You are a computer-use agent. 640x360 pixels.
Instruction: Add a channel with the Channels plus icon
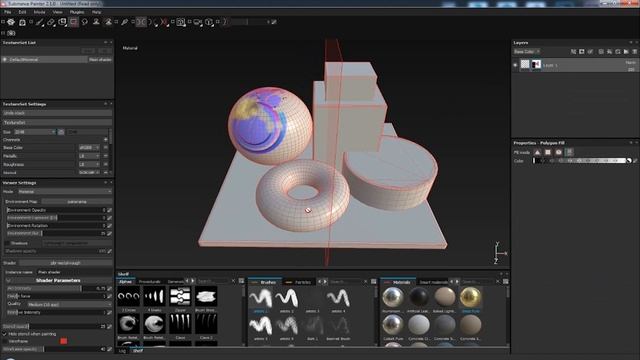click(x=106, y=140)
